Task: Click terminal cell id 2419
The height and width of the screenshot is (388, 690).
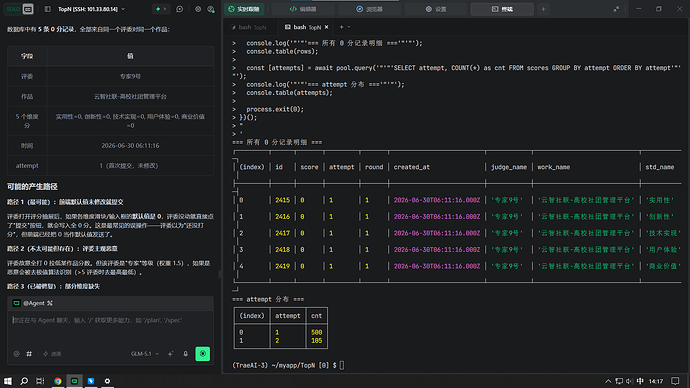Action: 283,266
